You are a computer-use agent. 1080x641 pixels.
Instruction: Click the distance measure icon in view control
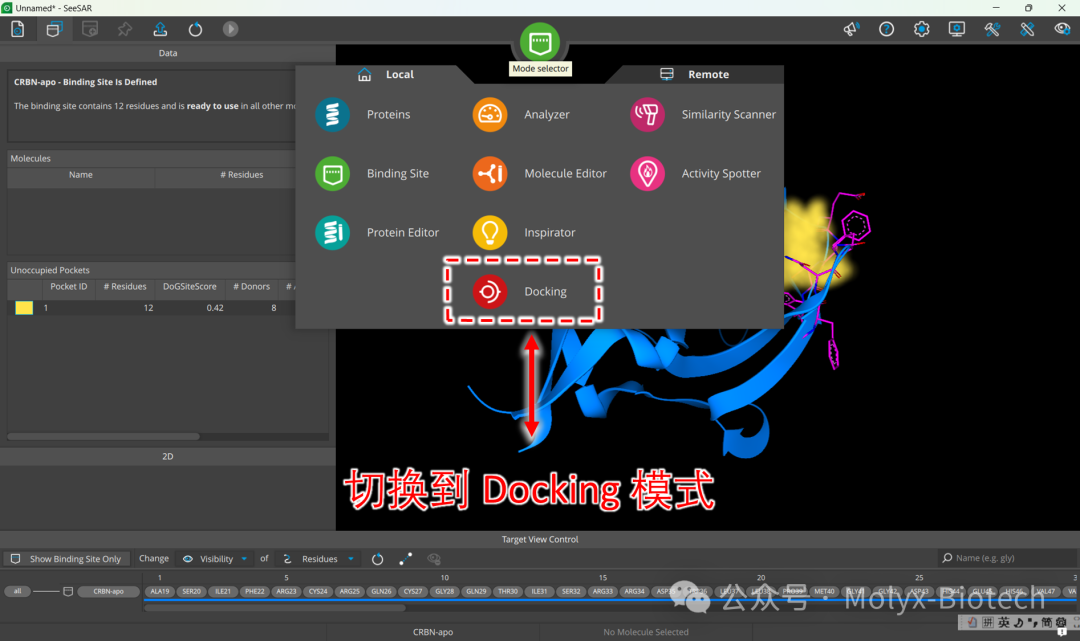tap(406, 558)
